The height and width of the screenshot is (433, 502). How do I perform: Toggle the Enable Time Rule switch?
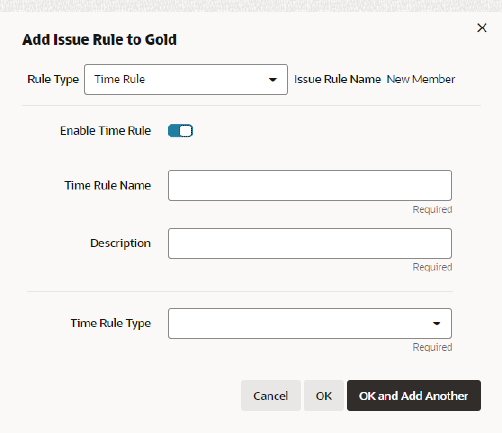pyautogui.click(x=180, y=131)
